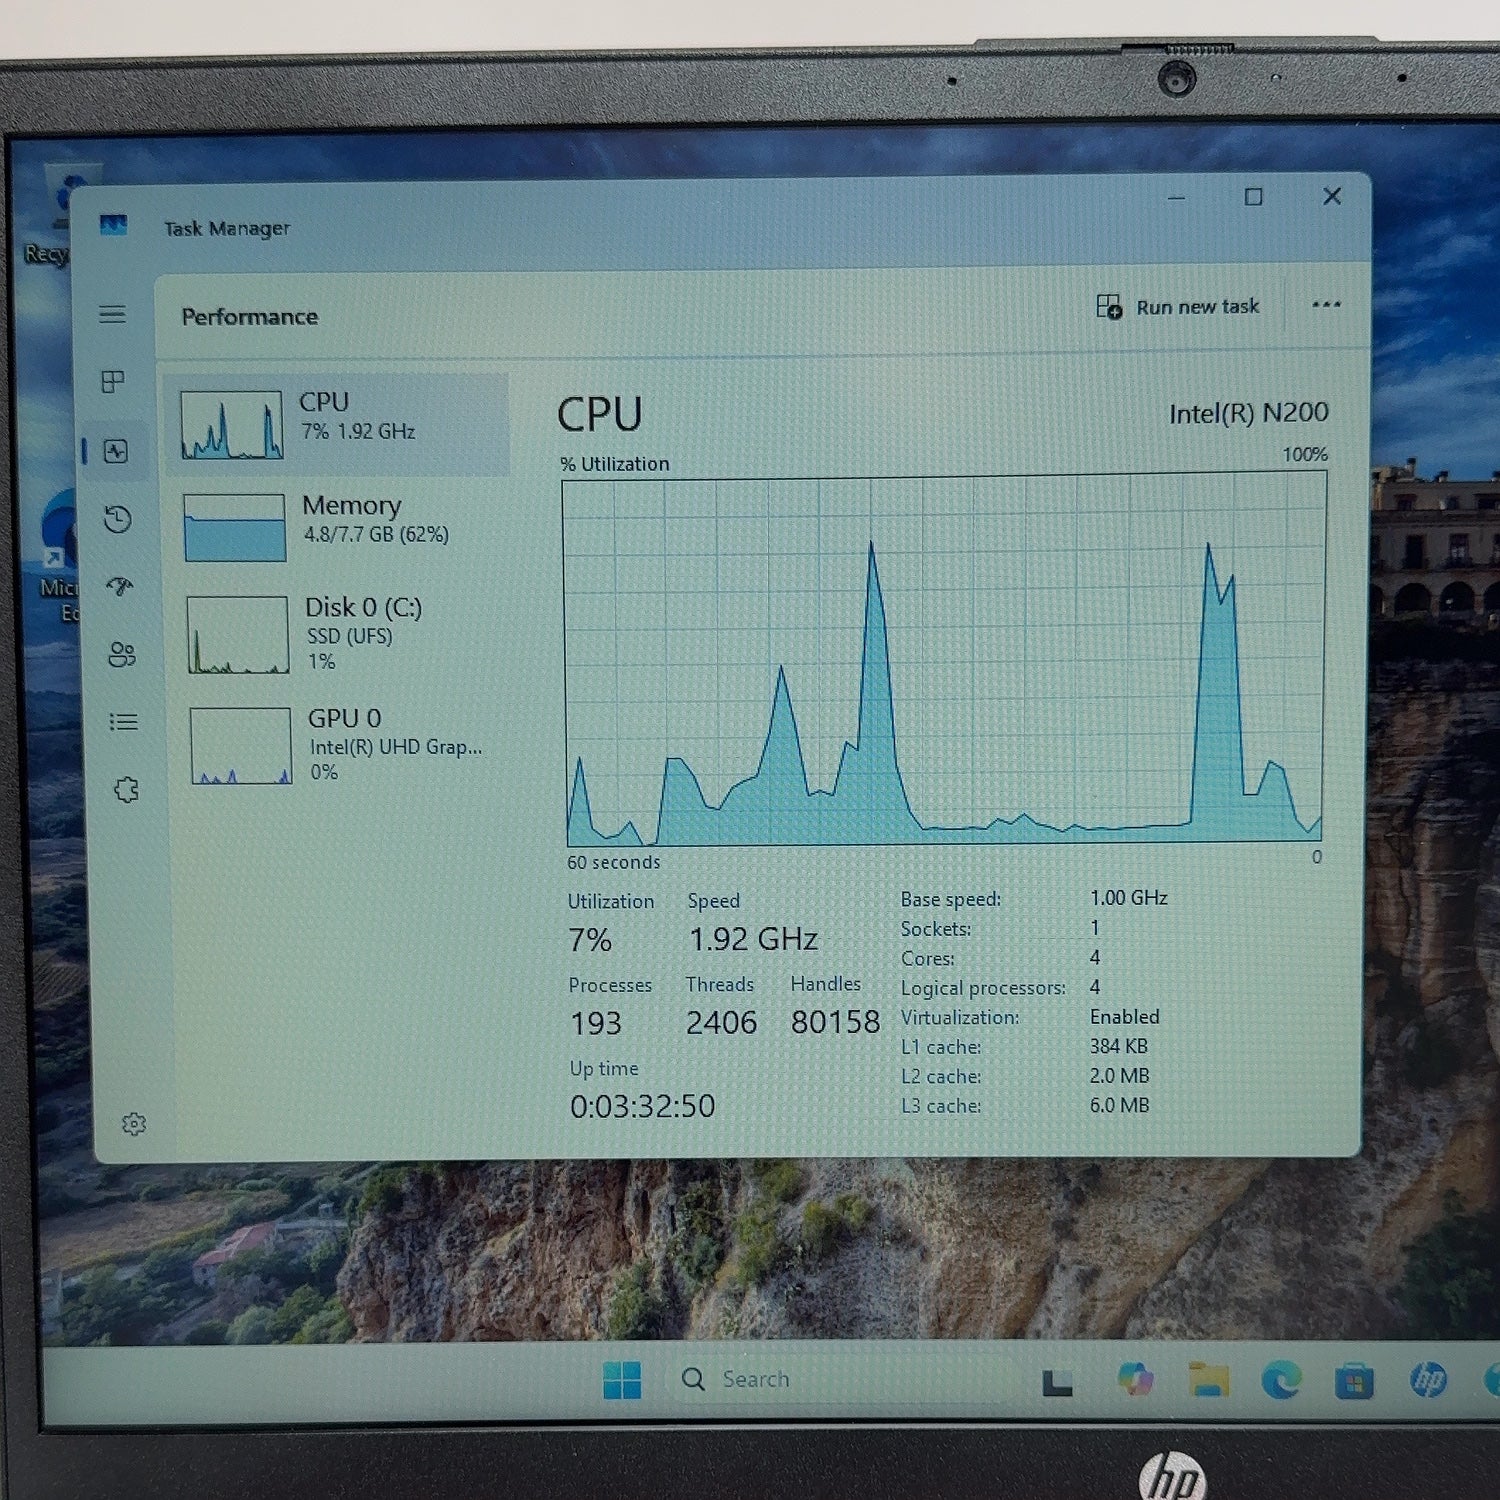Open File Explorer from the taskbar
This screenshot has width=1500, height=1500.
pyautogui.click(x=1209, y=1380)
